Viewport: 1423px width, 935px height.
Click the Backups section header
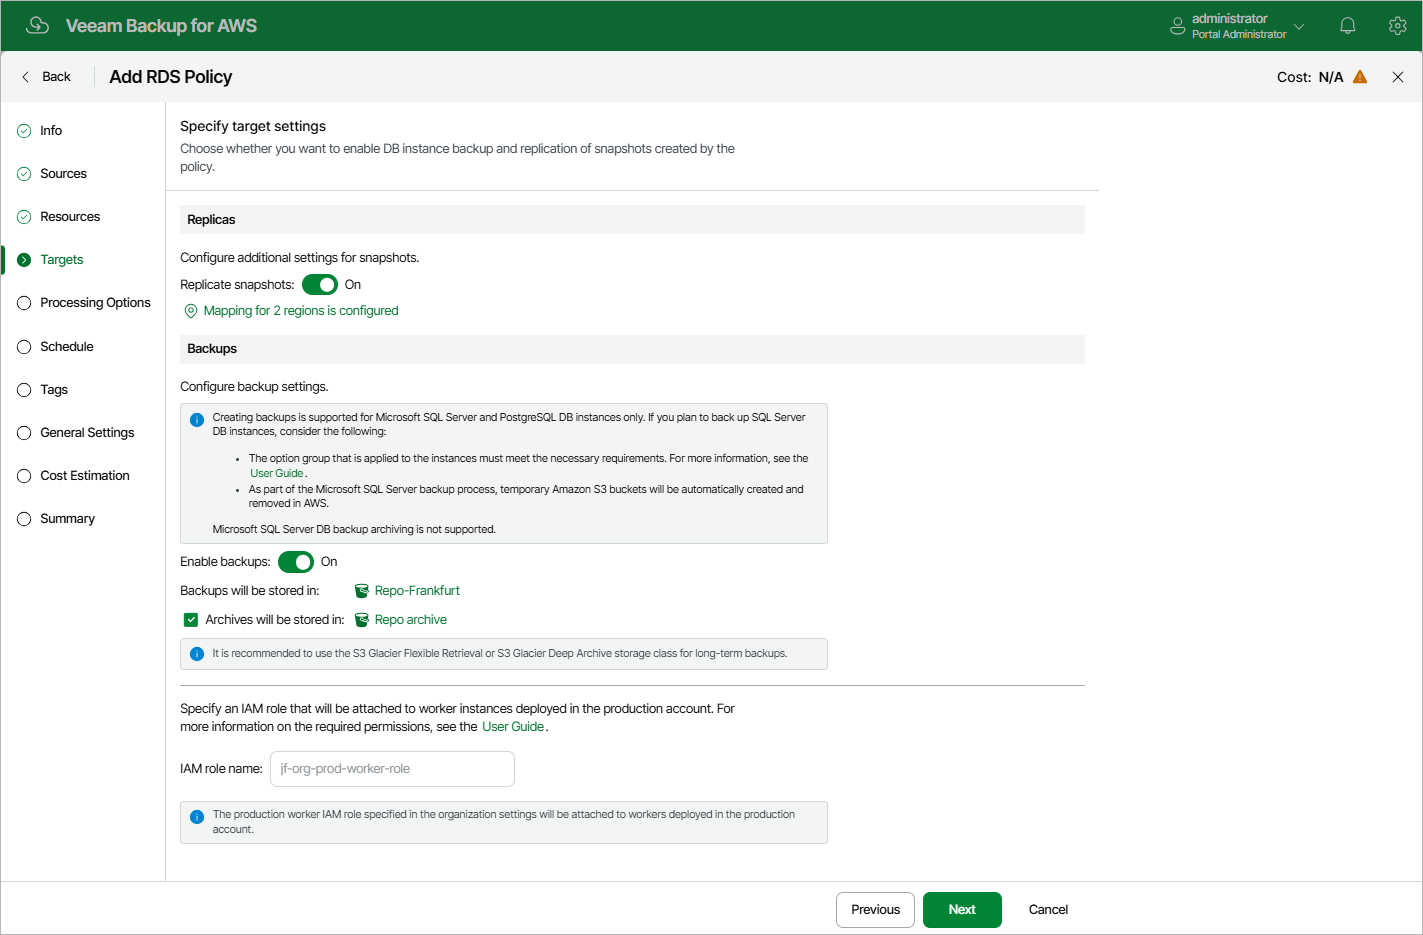coord(632,349)
